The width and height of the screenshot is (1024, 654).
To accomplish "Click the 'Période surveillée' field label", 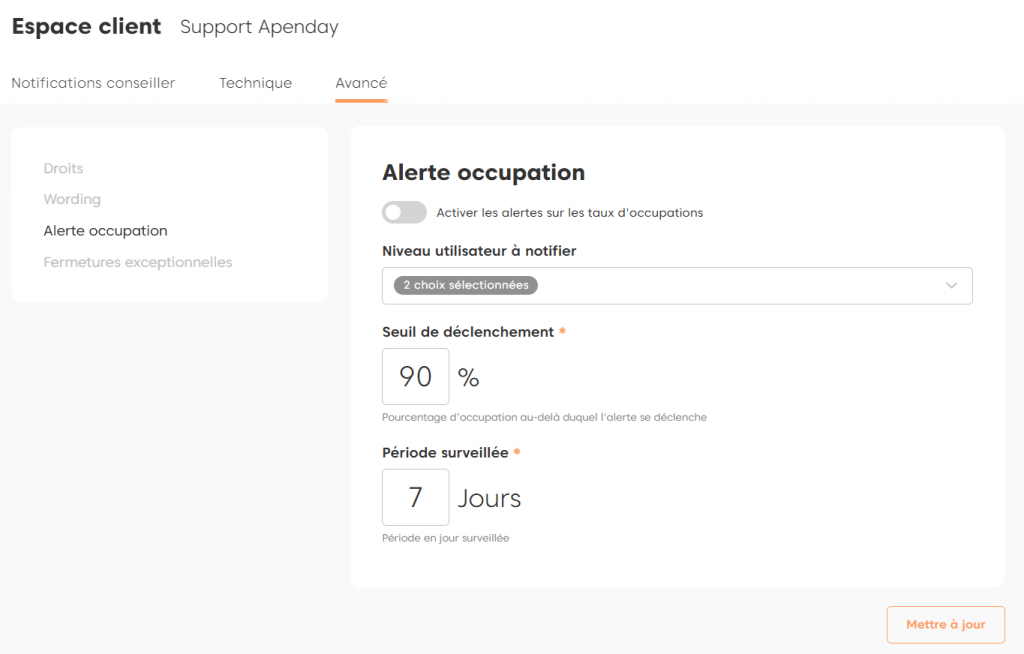I will click(x=445, y=453).
